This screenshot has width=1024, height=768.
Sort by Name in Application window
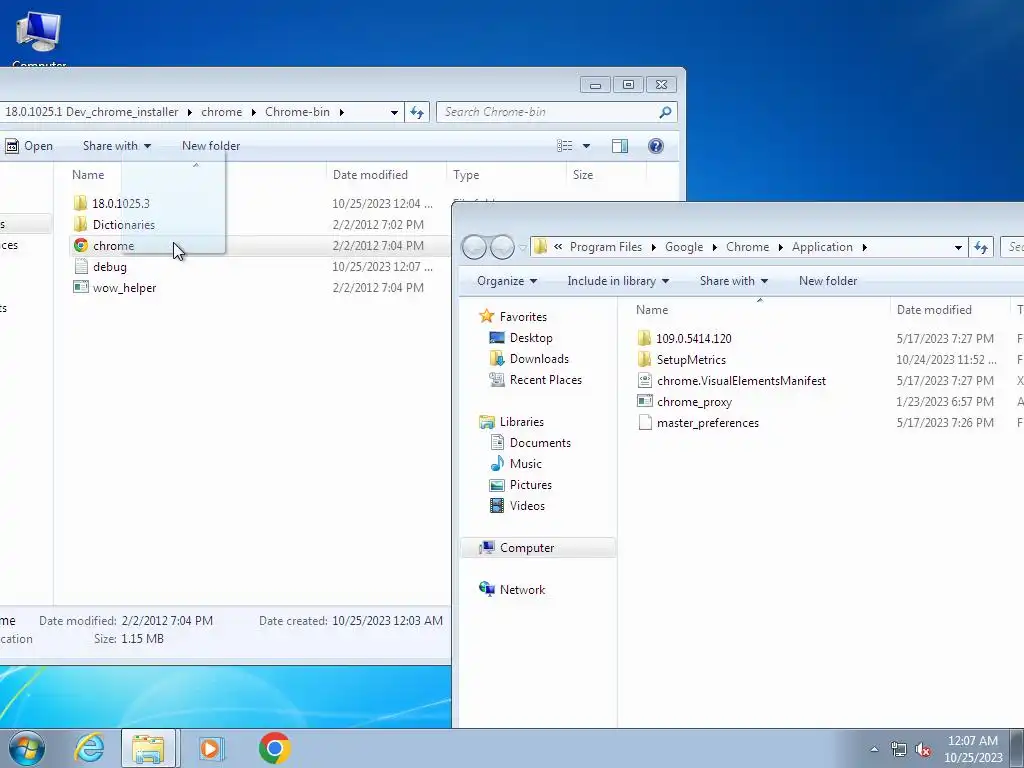(652, 310)
